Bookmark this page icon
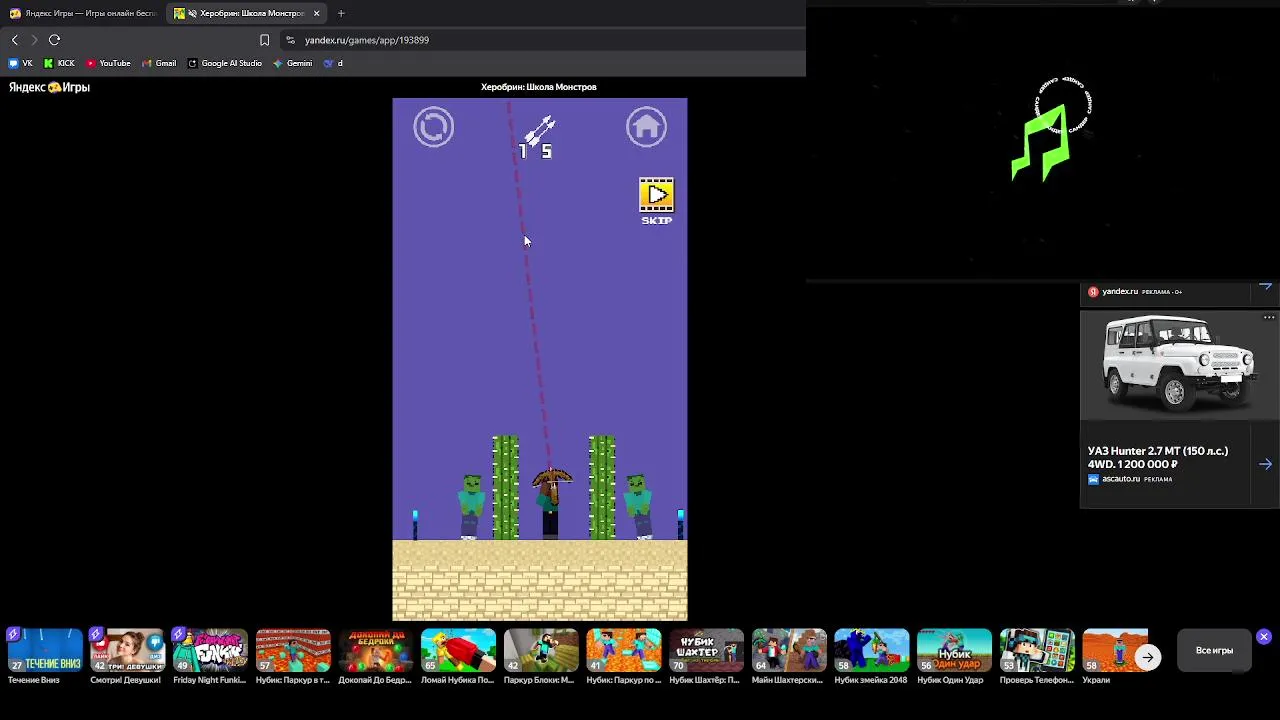Screen dimensions: 1280x720 pyautogui.click(x=264, y=40)
